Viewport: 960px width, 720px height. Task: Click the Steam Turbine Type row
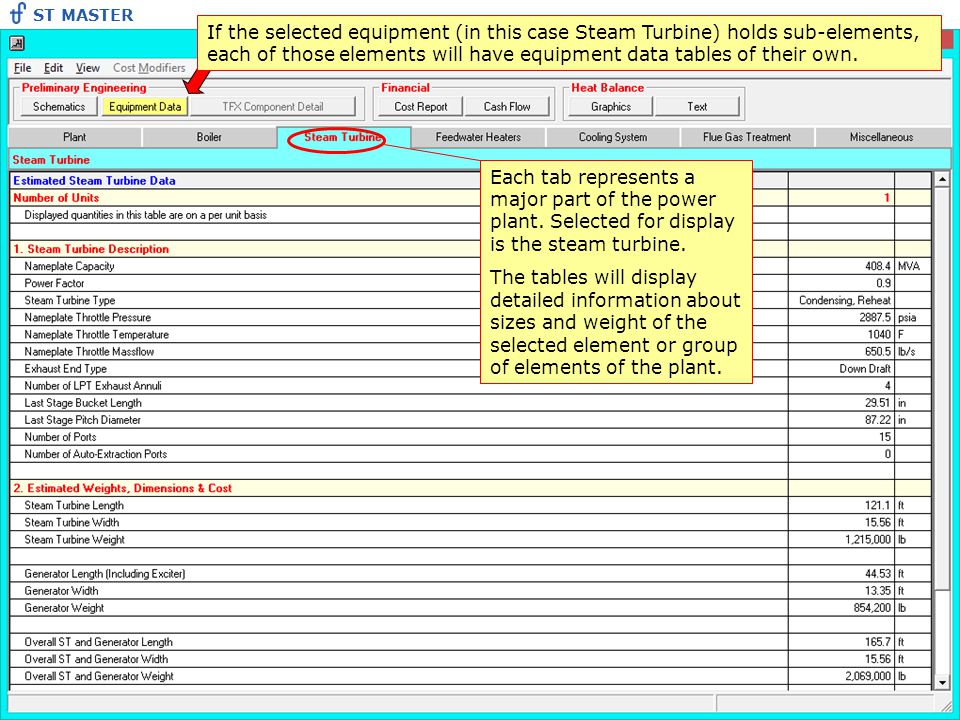470,301
